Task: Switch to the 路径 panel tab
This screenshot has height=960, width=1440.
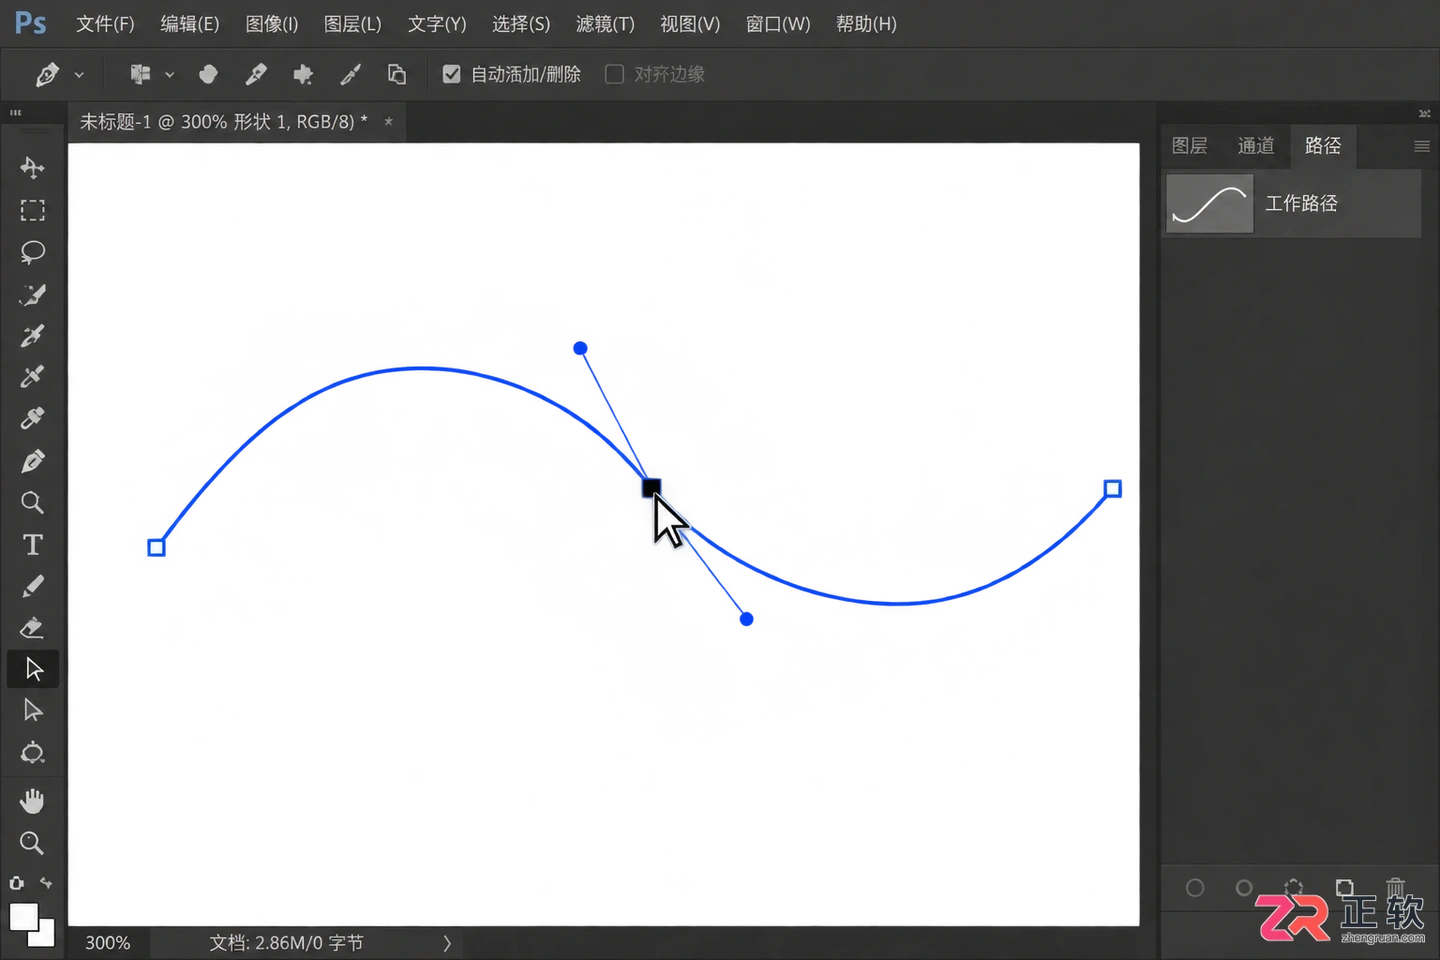Action: click(x=1323, y=146)
